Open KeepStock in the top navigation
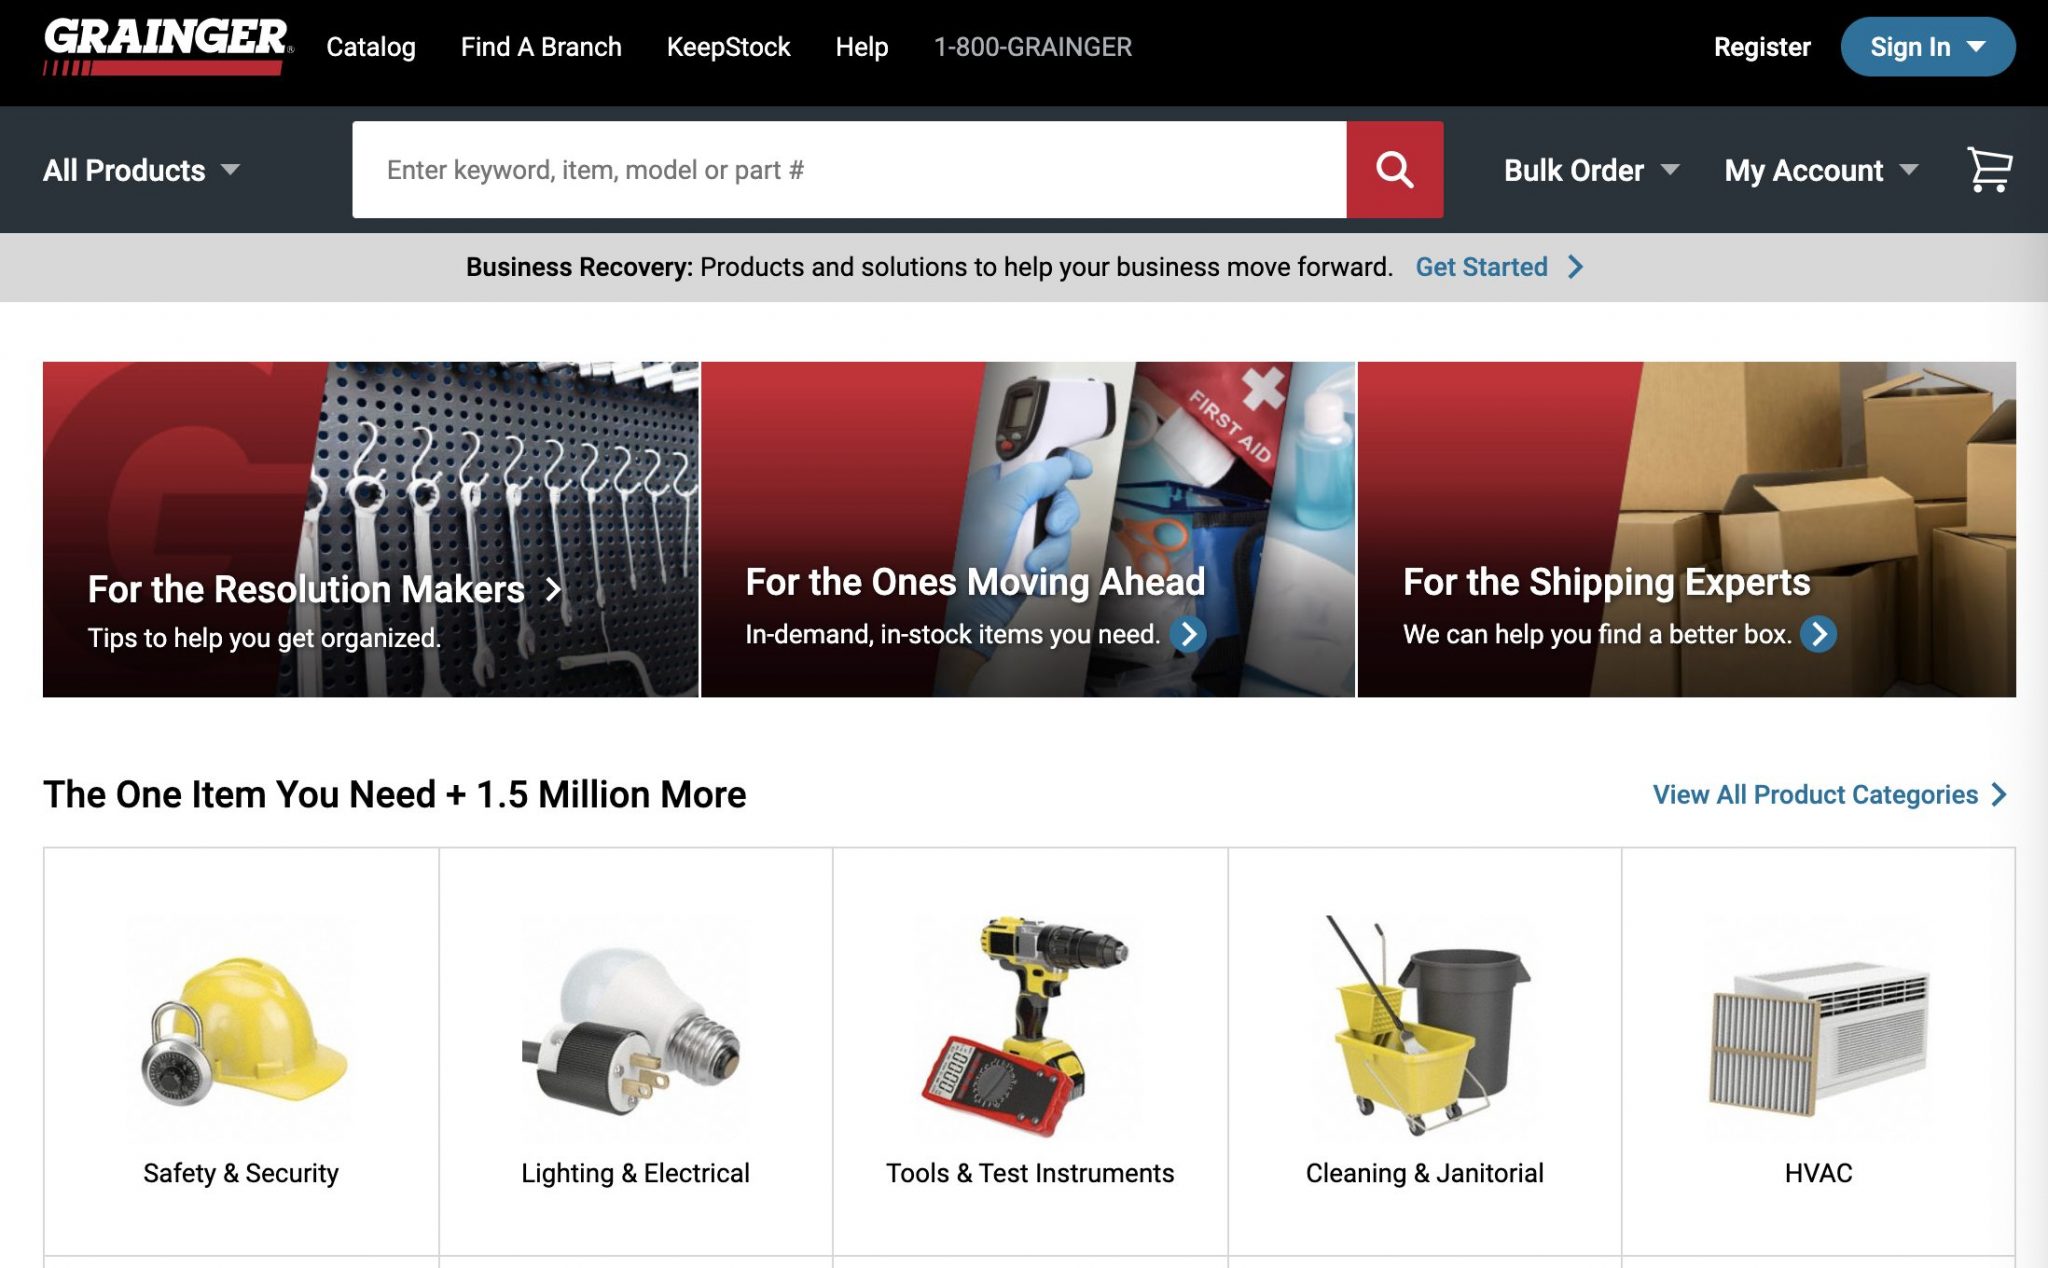 pyautogui.click(x=728, y=47)
